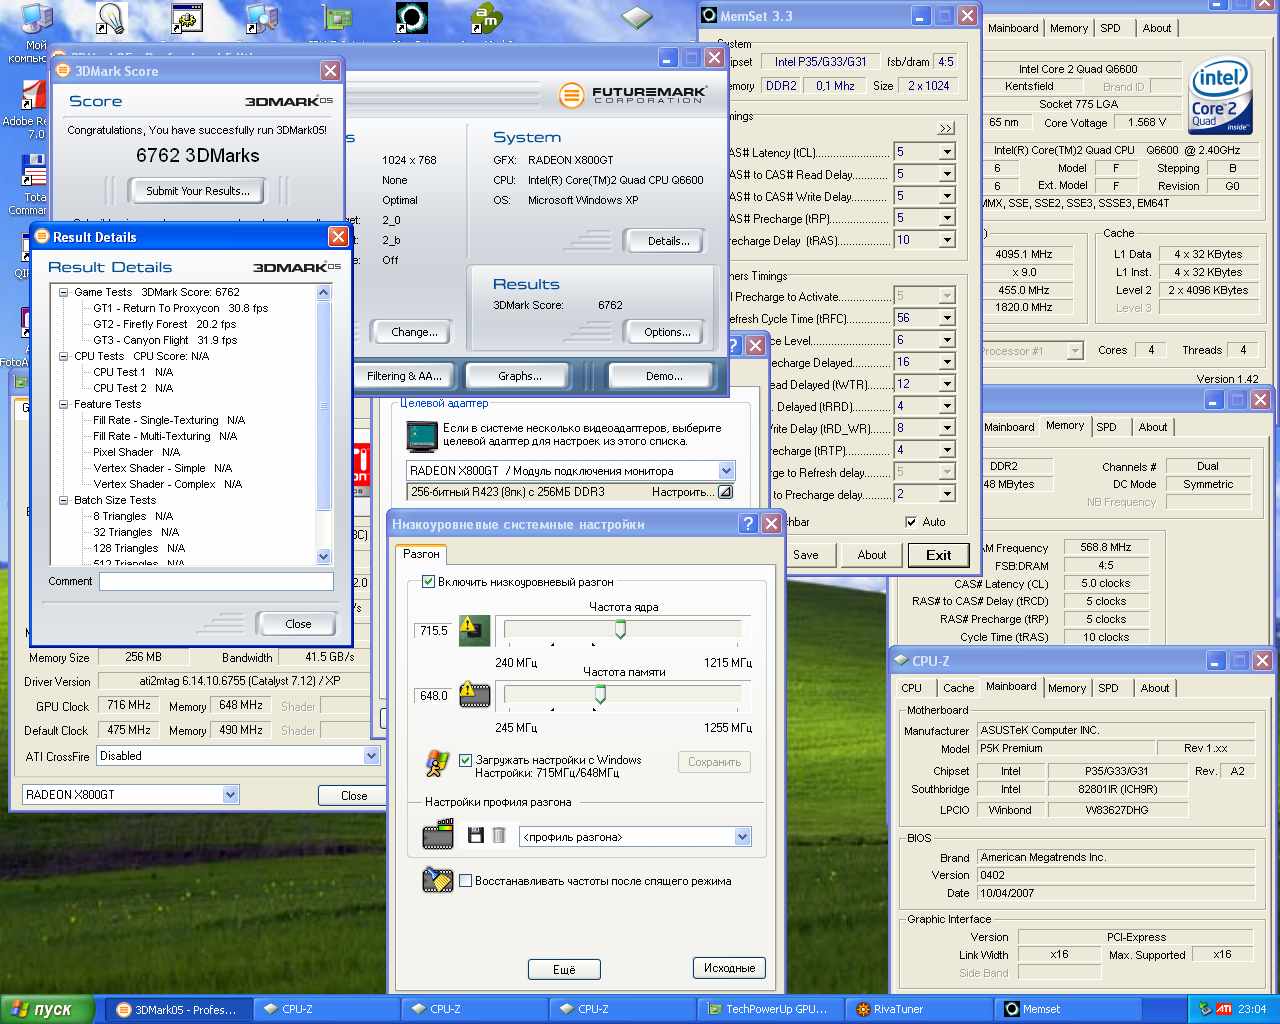Open RAS# to CAS# Read Delay dropdown
This screenshot has height=1024, width=1280.
(x=946, y=174)
